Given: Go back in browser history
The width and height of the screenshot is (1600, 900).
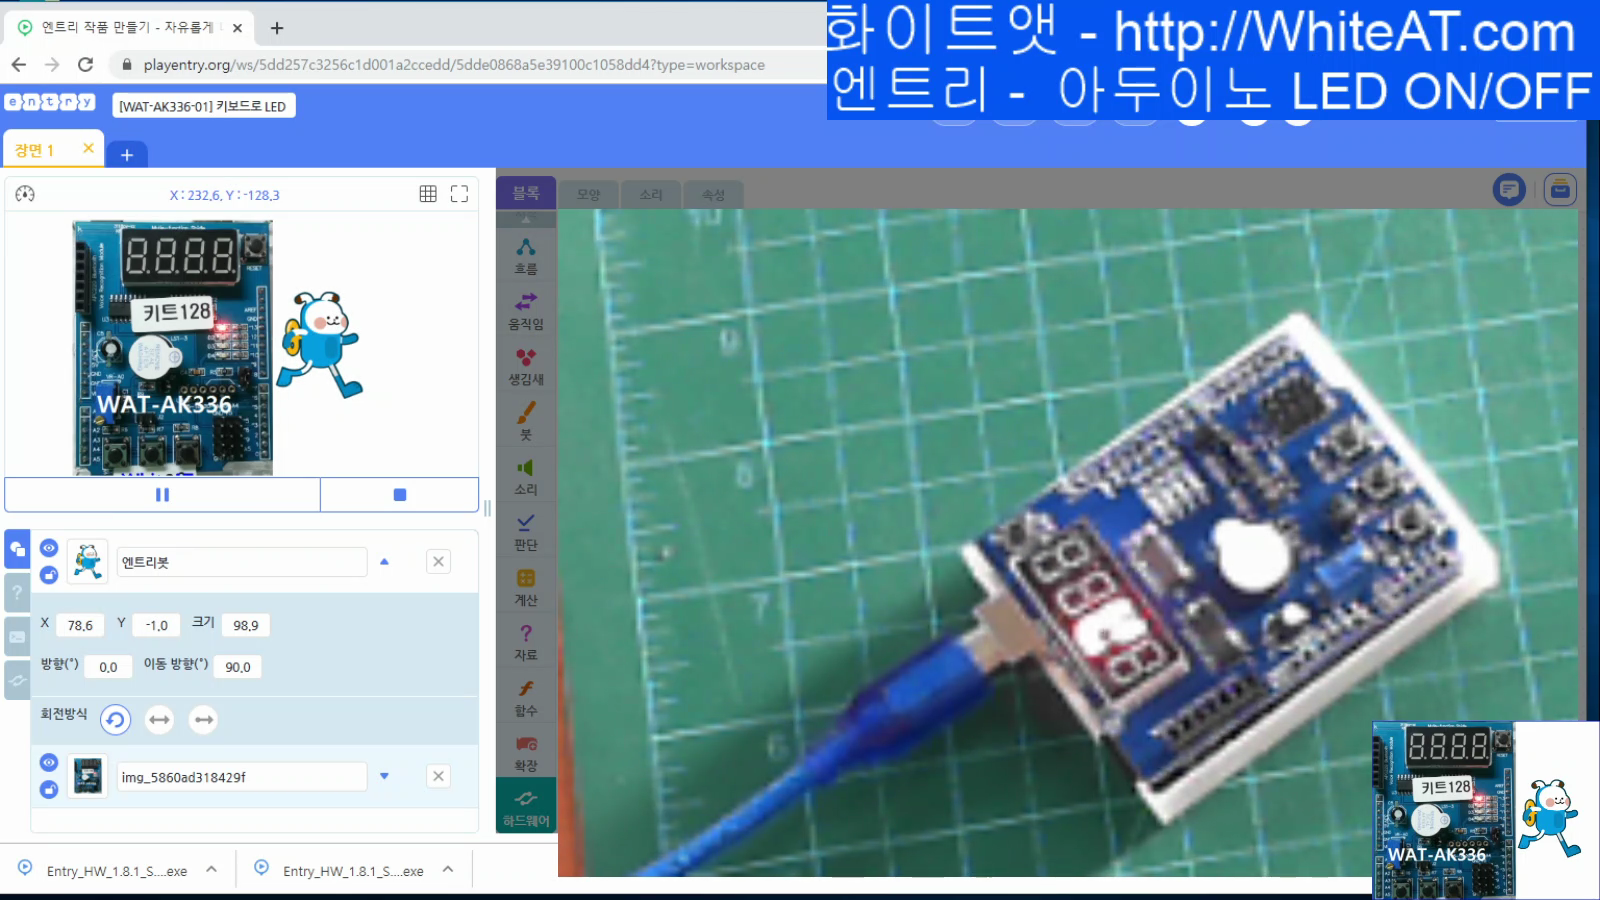Looking at the screenshot, I should [x=19, y=65].
